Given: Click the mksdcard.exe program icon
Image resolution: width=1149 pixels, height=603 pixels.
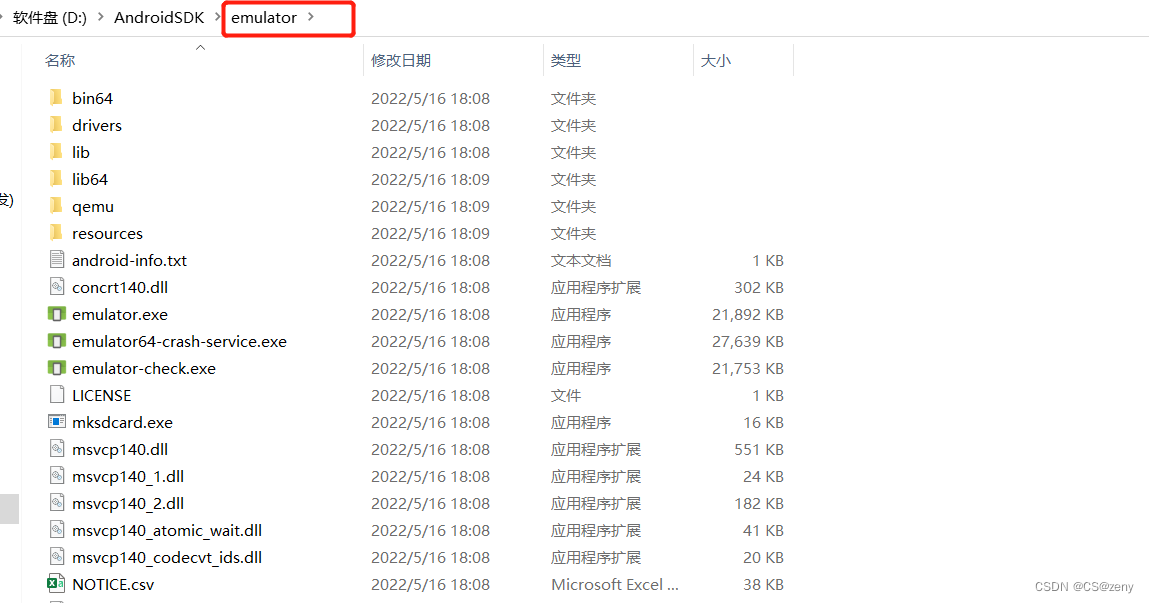Looking at the screenshot, I should 56,421.
